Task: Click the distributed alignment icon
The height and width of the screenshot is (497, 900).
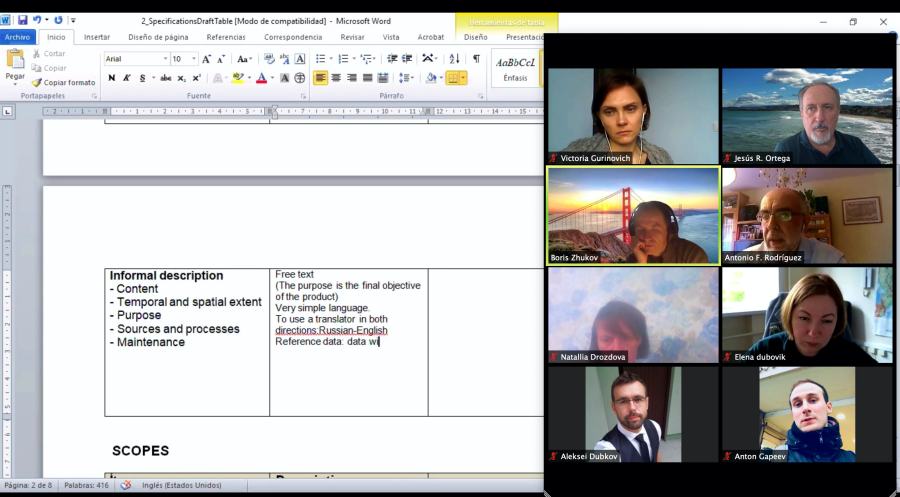Action: (x=383, y=78)
